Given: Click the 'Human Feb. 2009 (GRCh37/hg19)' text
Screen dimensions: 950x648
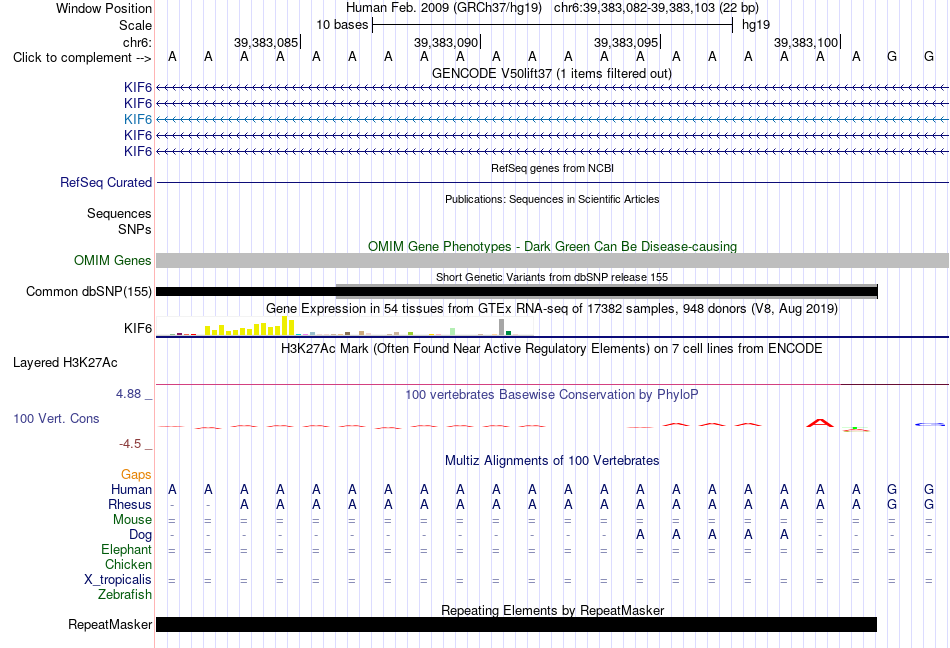Looking at the screenshot, I should (x=446, y=8).
